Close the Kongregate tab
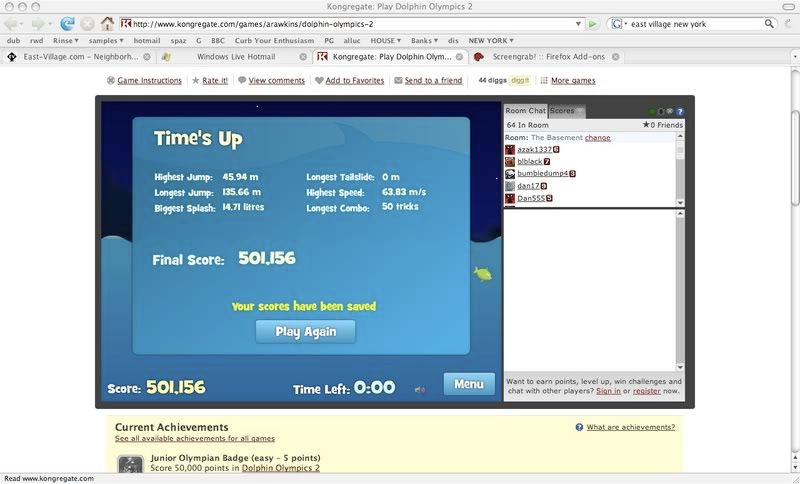 pyautogui.click(x=459, y=57)
